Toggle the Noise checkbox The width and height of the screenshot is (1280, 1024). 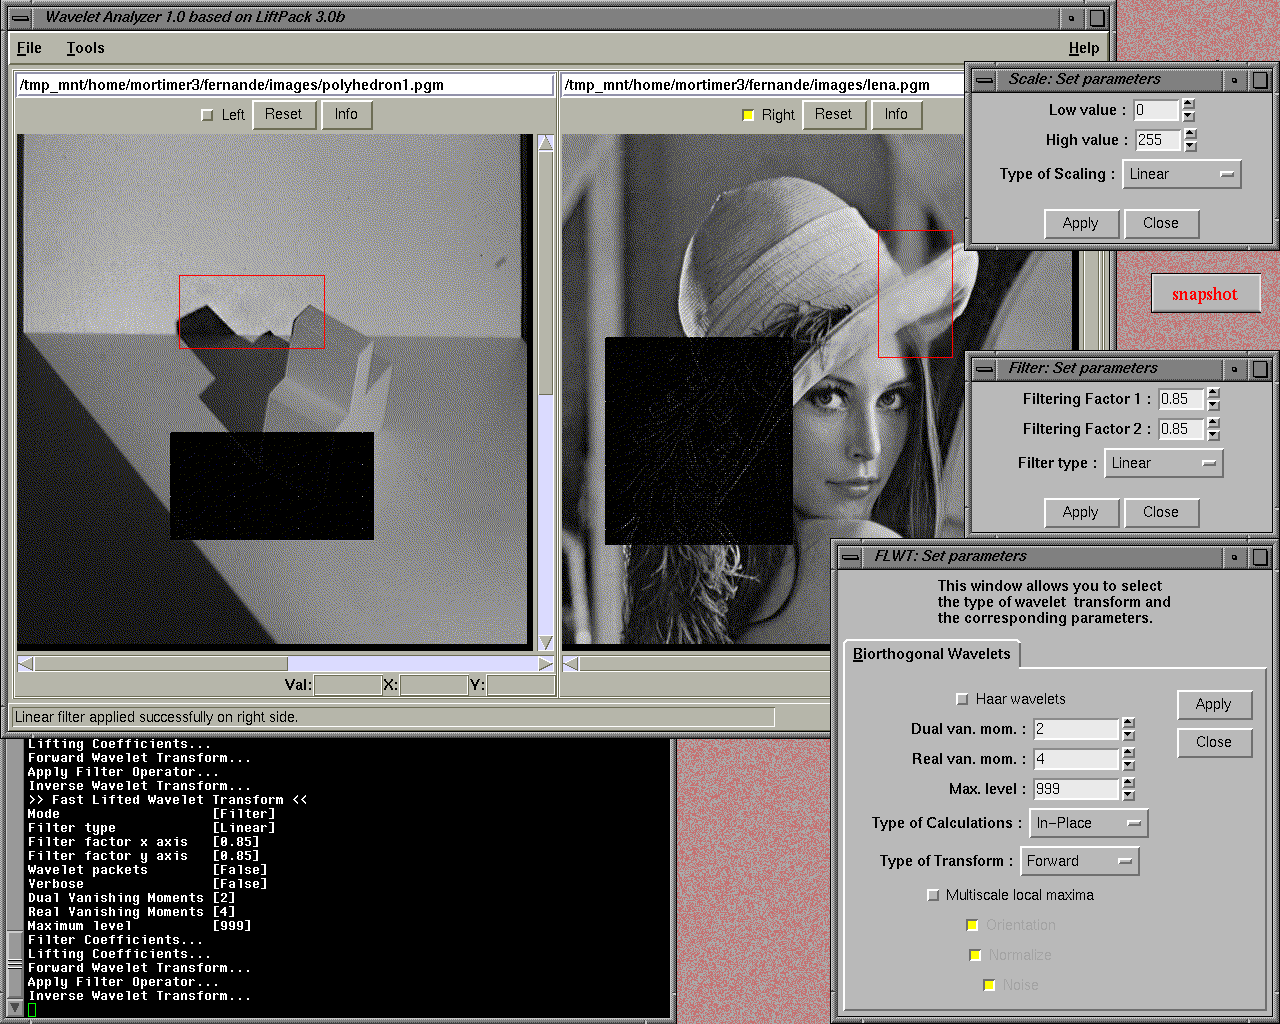989,985
